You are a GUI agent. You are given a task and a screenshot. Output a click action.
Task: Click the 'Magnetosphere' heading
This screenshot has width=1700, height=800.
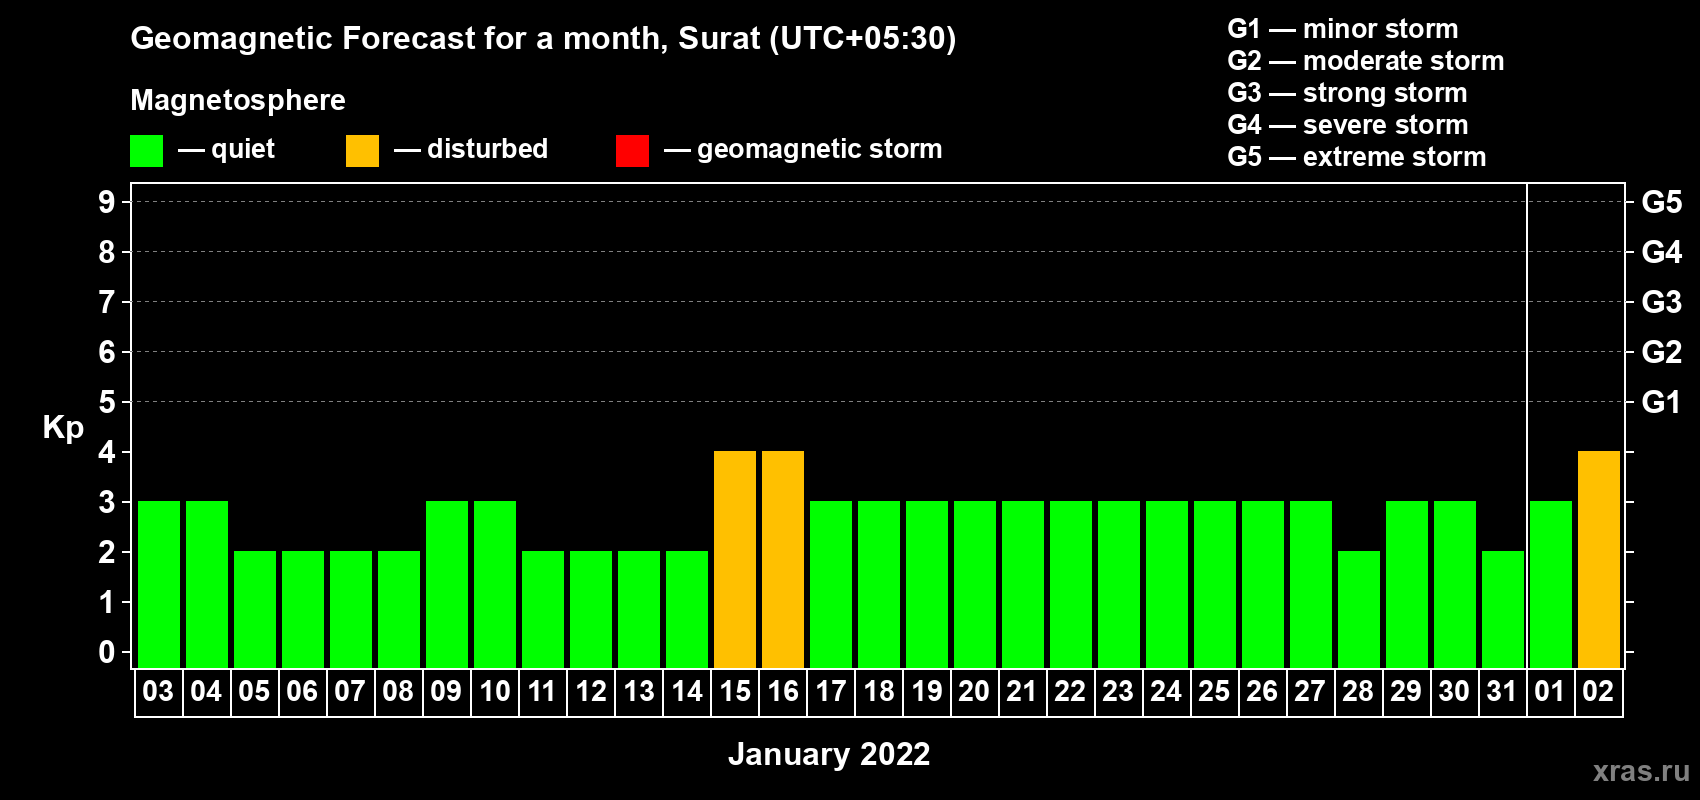point(238,100)
